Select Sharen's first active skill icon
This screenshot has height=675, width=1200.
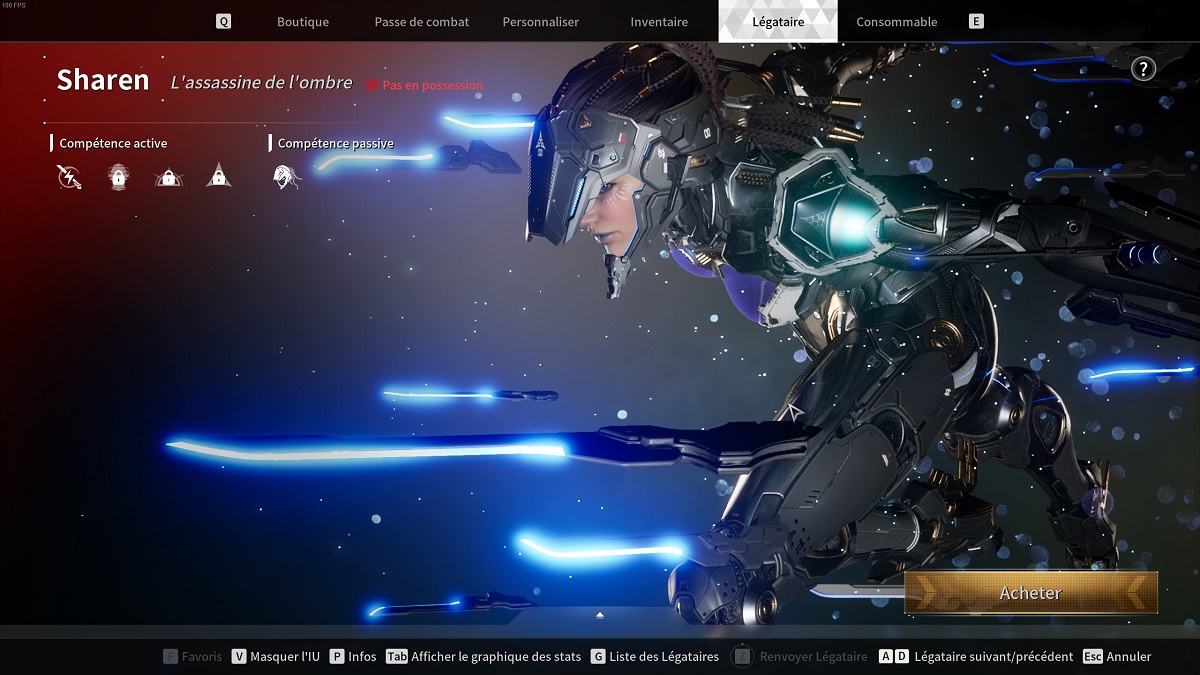[68, 176]
